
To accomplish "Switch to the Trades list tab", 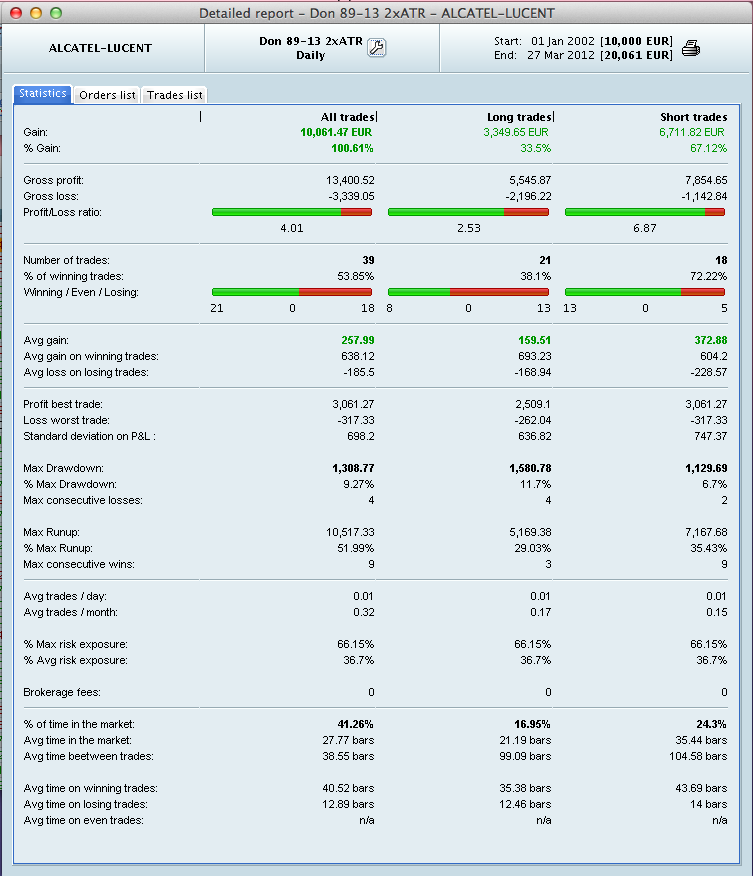I will pyautogui.click(x=174, y=95).
